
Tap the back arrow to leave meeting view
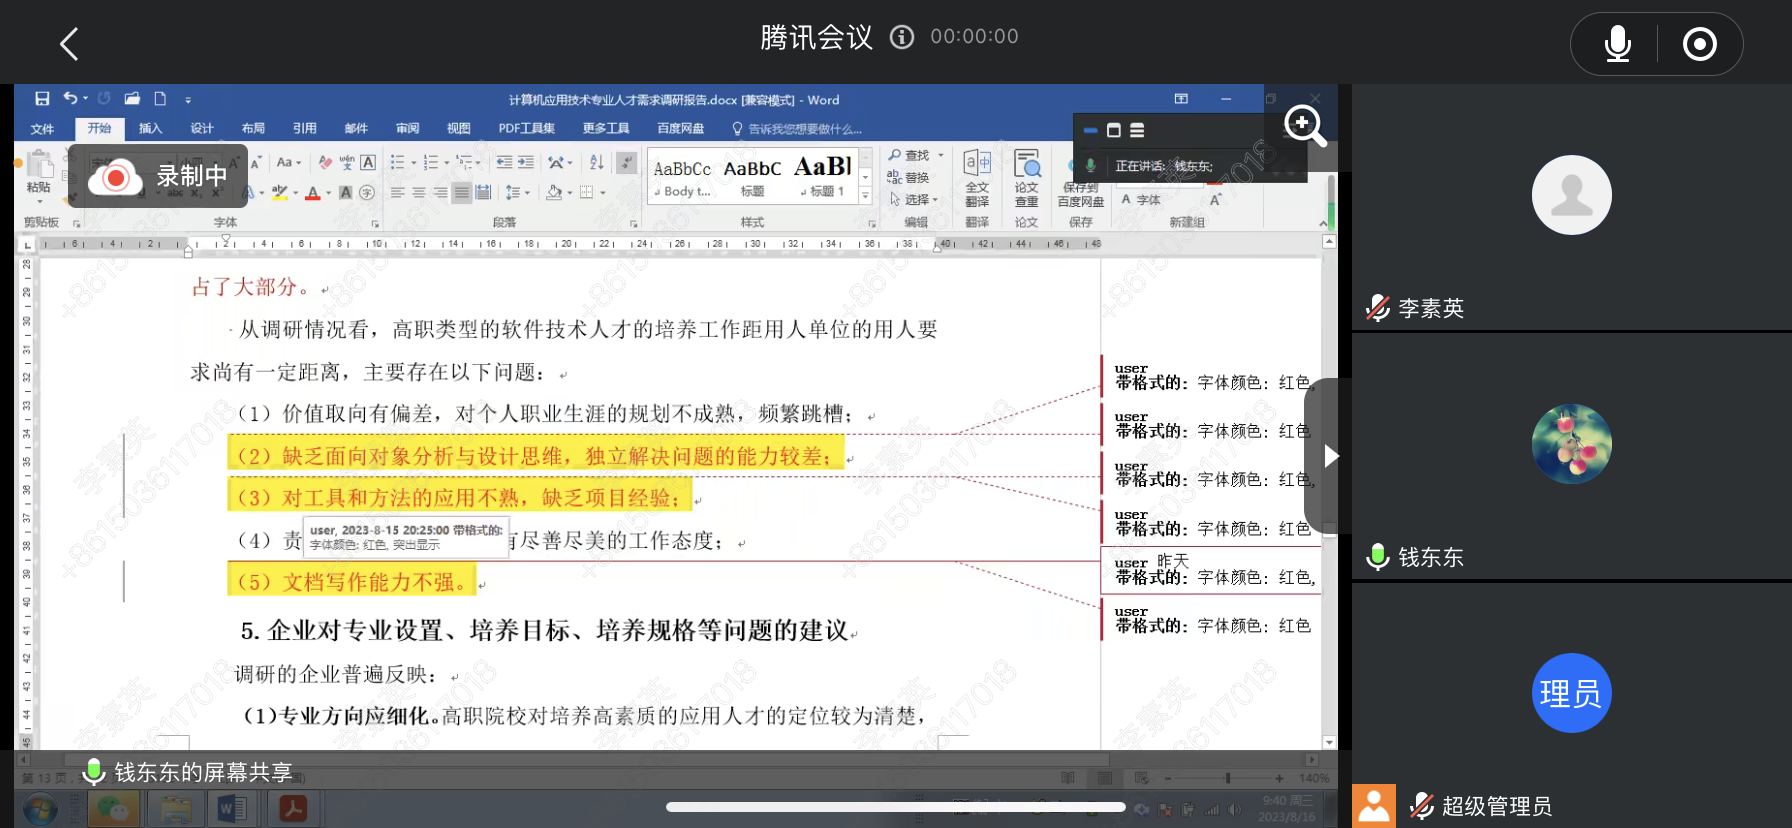click(x=69, y=44)
